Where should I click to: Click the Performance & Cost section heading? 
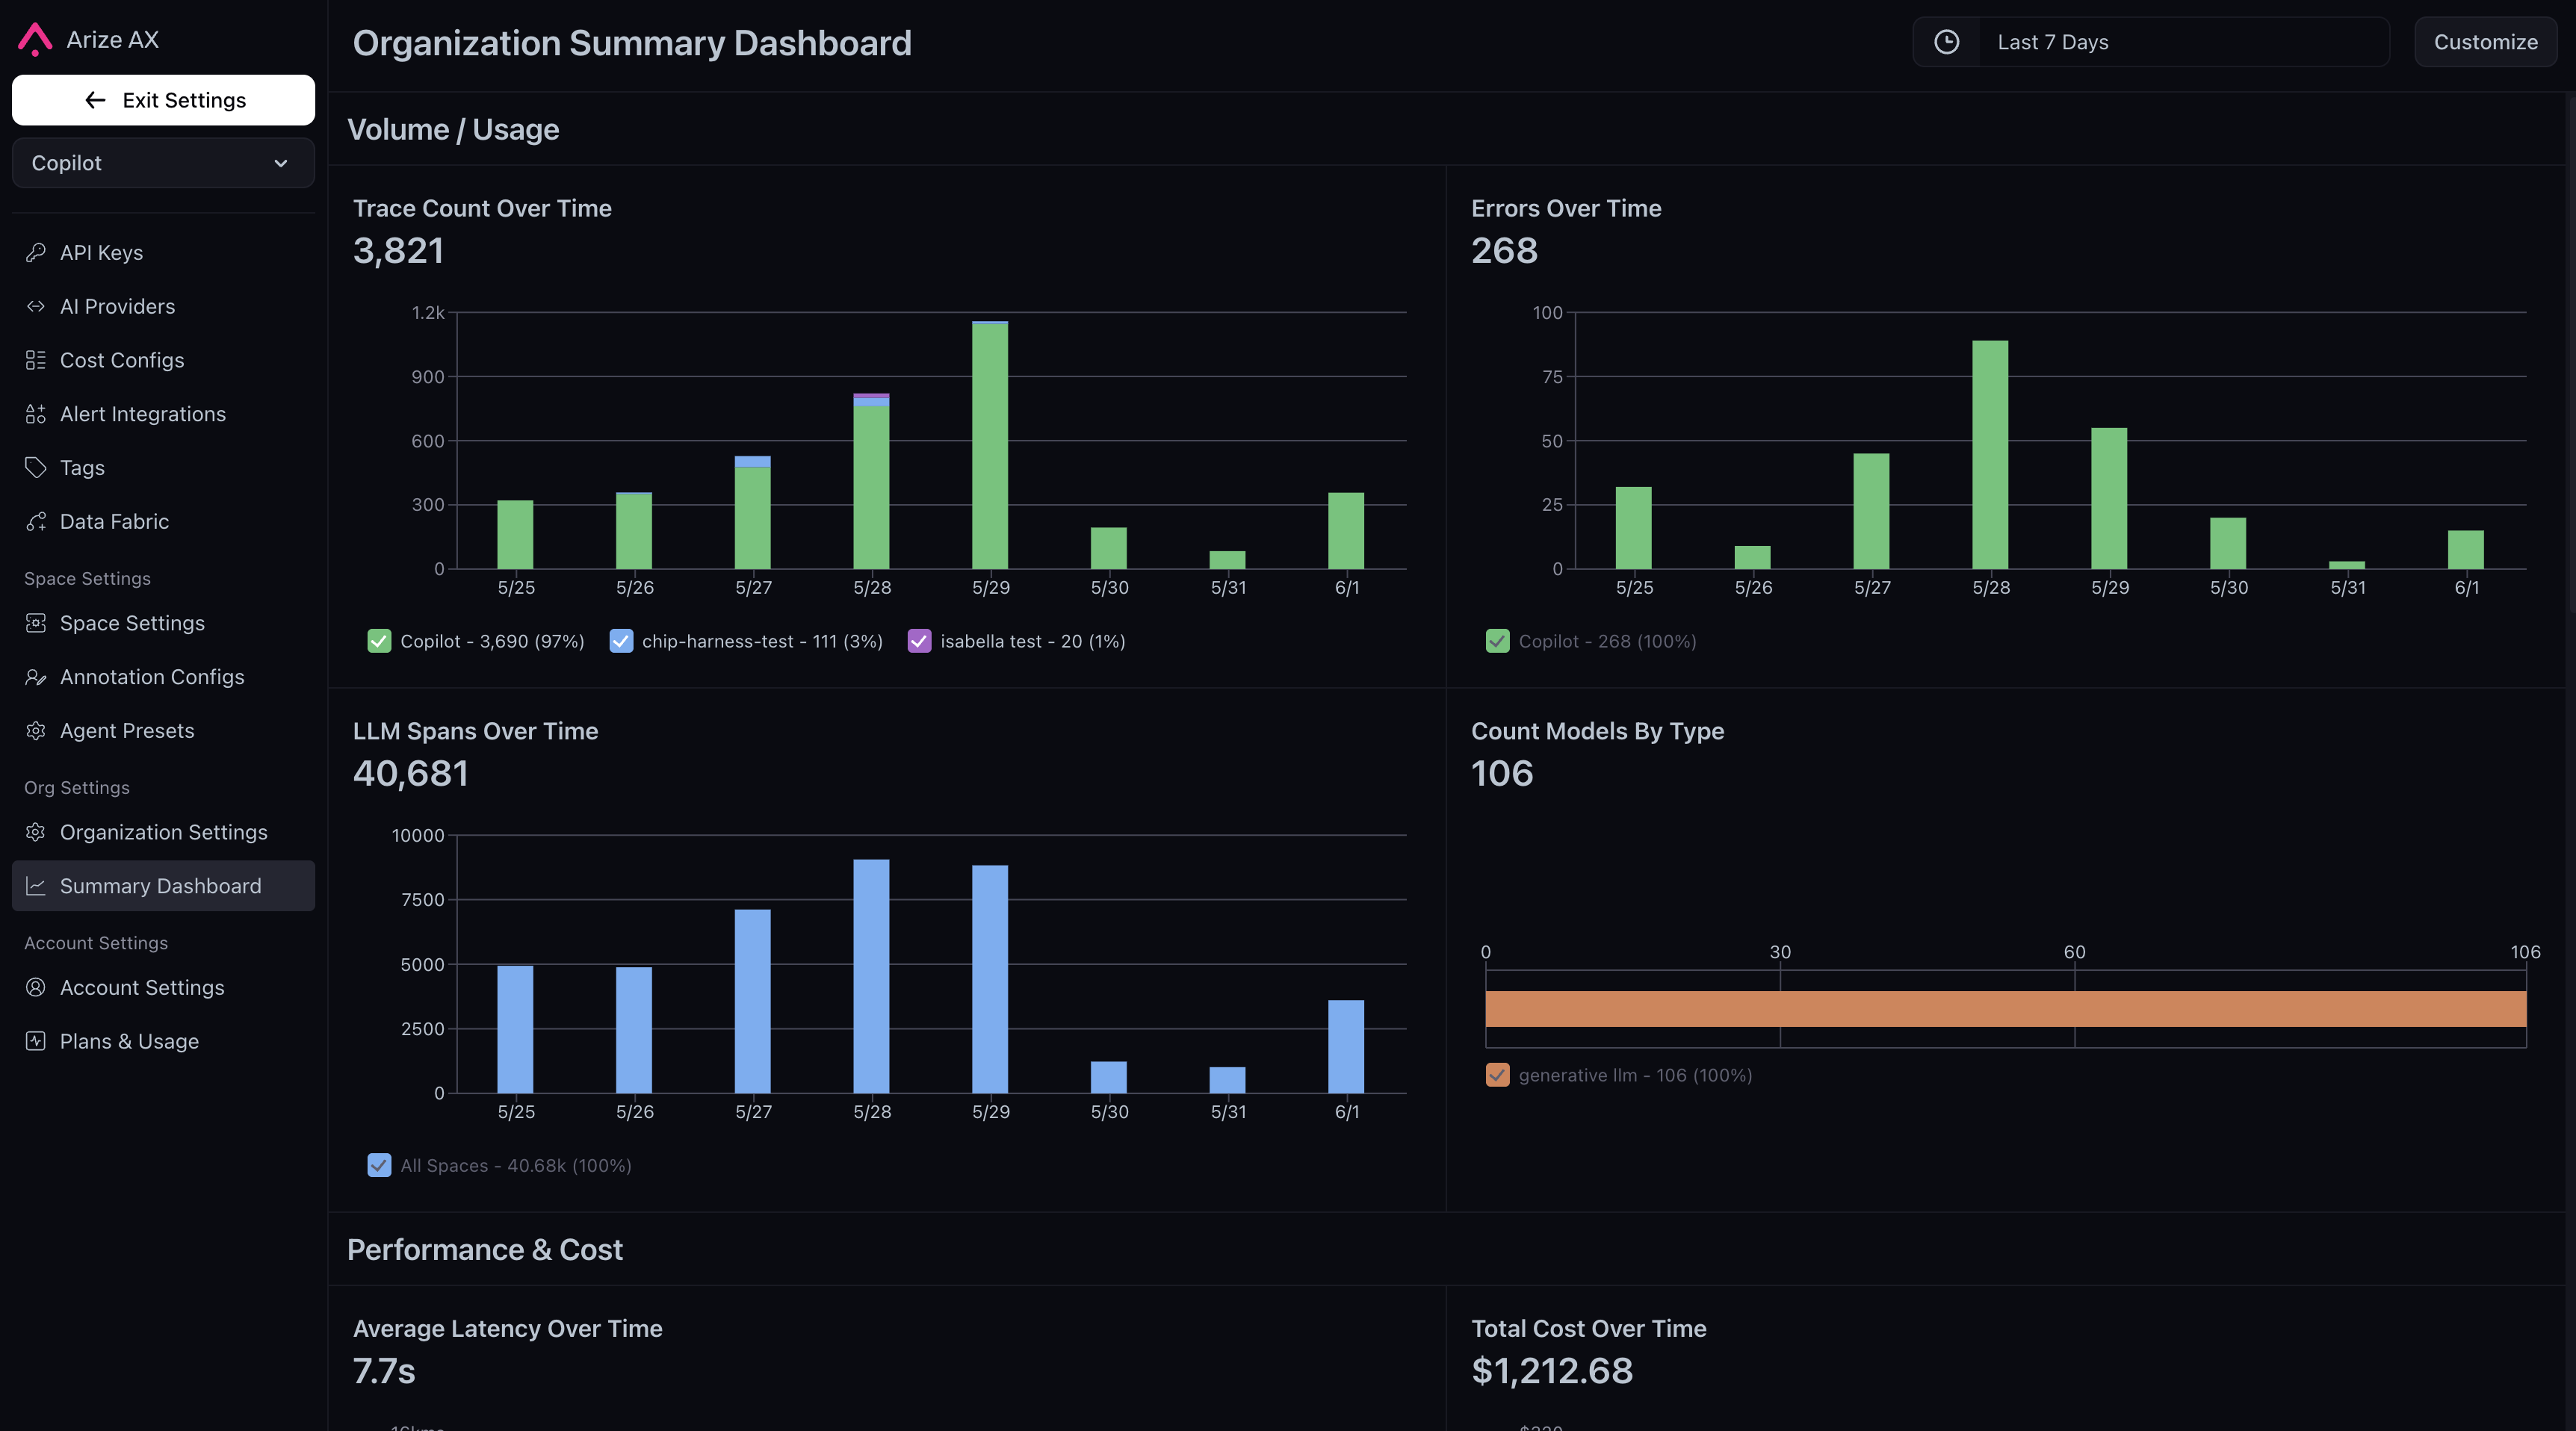[x=485, y=1250]
